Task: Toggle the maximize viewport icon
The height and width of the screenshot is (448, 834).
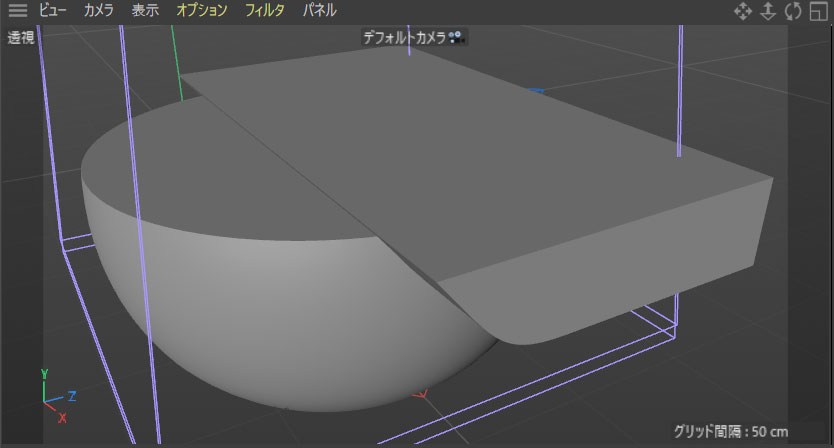Action: click(x=818, y=11)
